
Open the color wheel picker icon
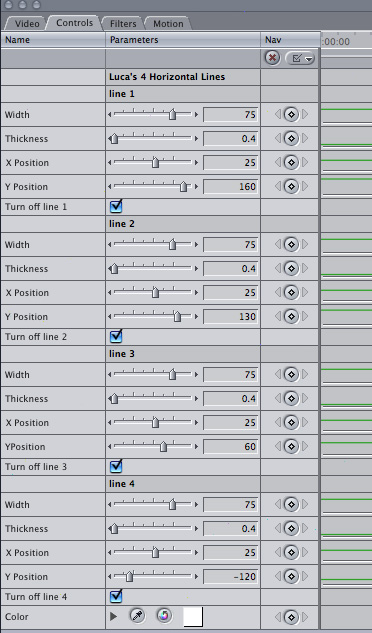point(164,616)
